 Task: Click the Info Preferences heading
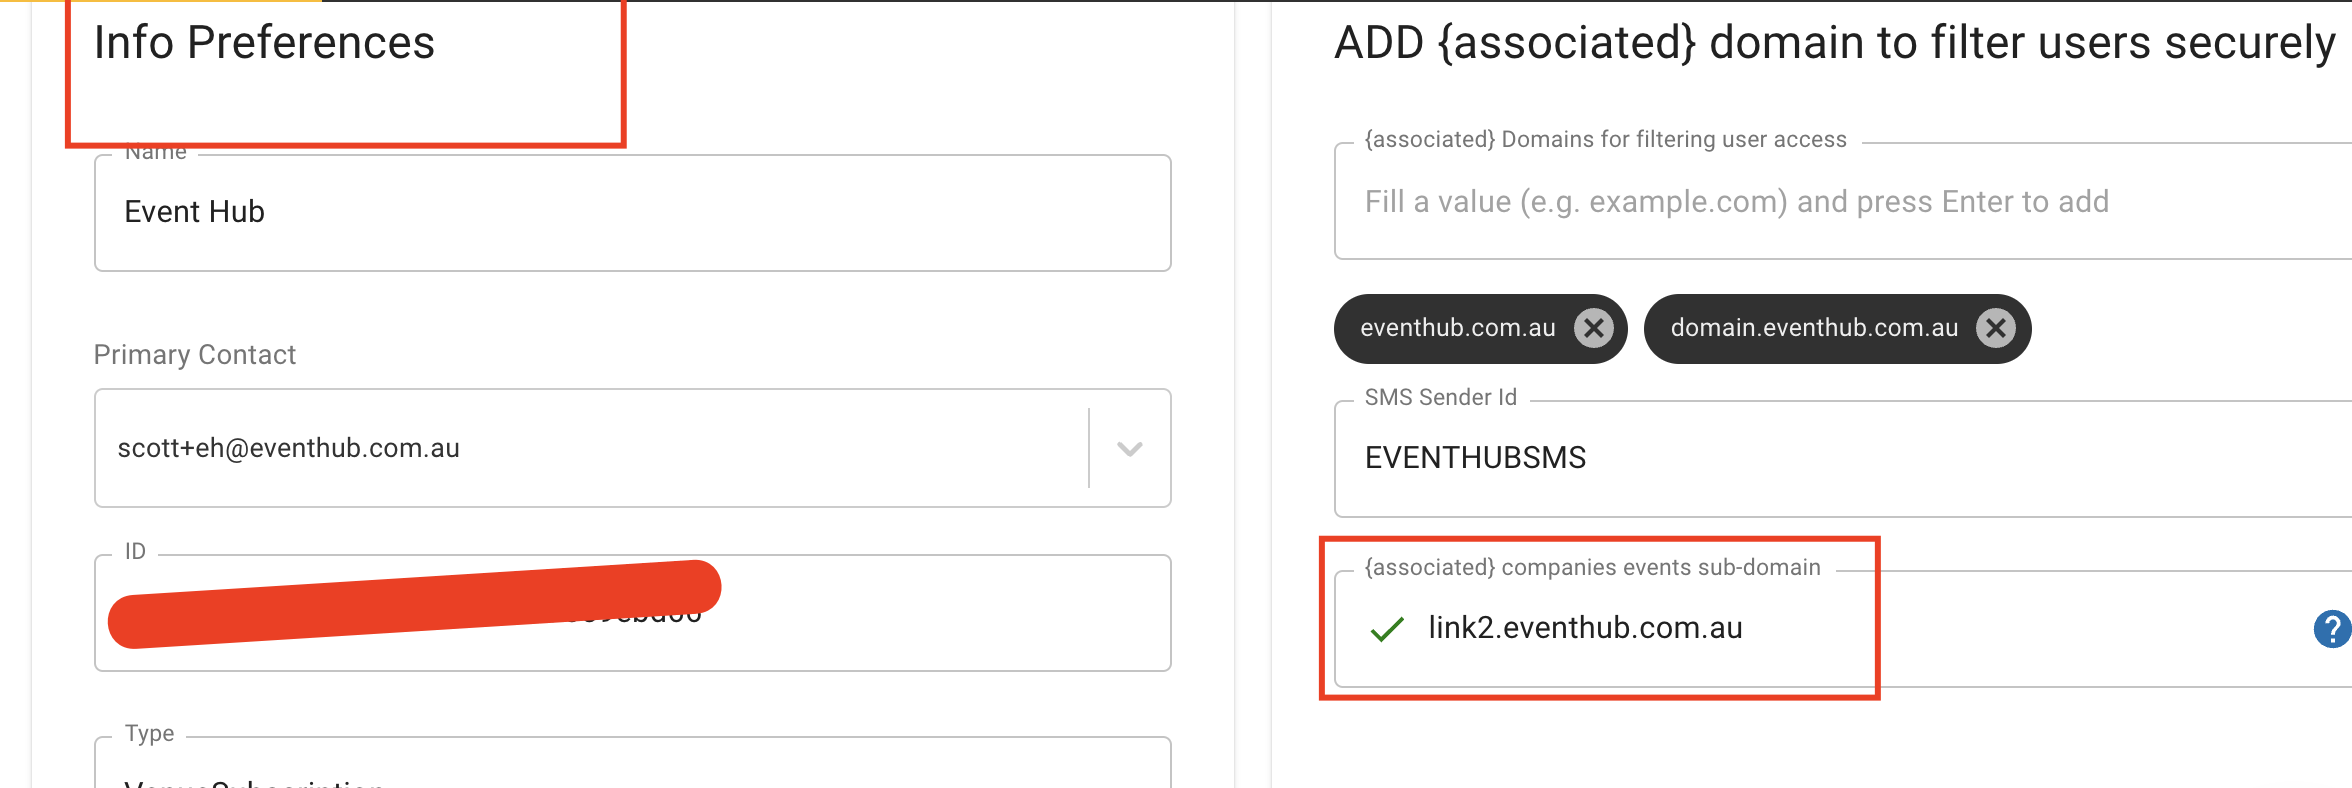264,43
